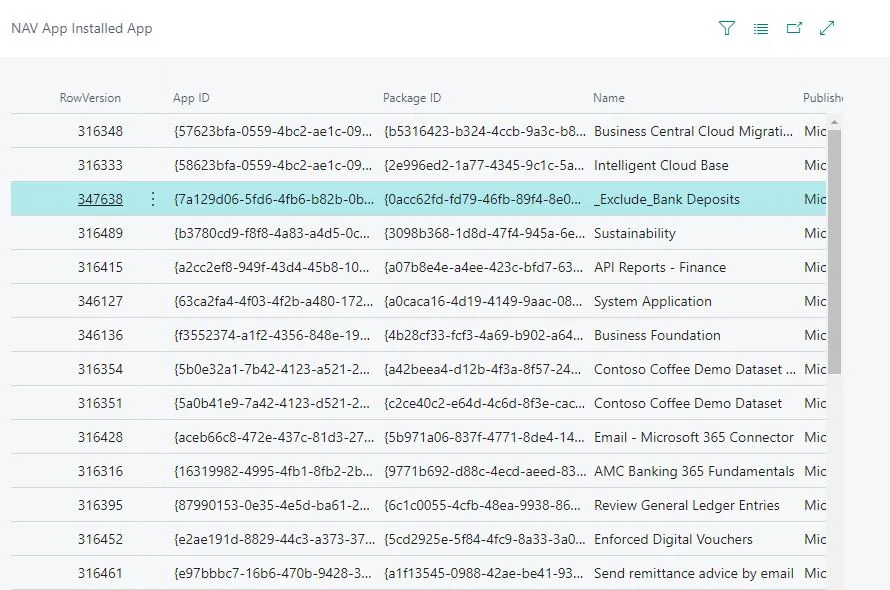Open the Publisher column header

[x=822, y=98]
